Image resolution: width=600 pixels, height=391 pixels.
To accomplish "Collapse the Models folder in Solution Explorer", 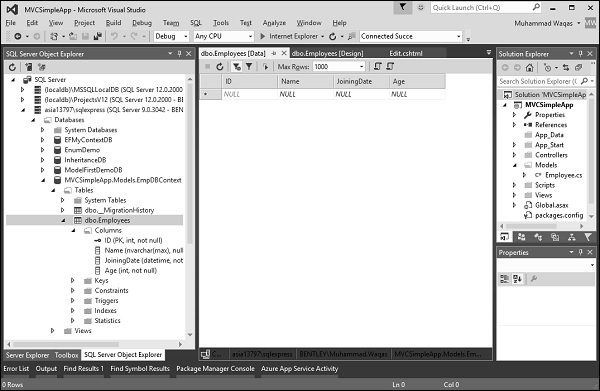I will (515, 165).
